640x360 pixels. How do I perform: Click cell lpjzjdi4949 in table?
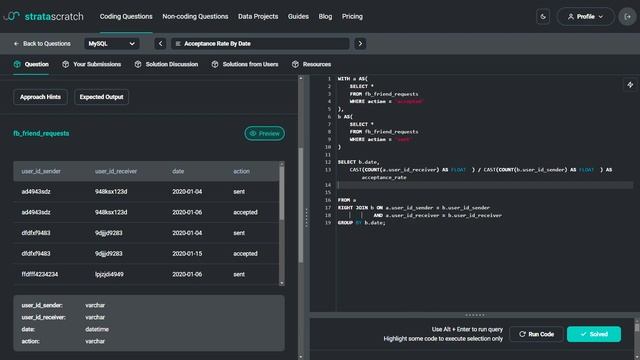tap(109, 274)
